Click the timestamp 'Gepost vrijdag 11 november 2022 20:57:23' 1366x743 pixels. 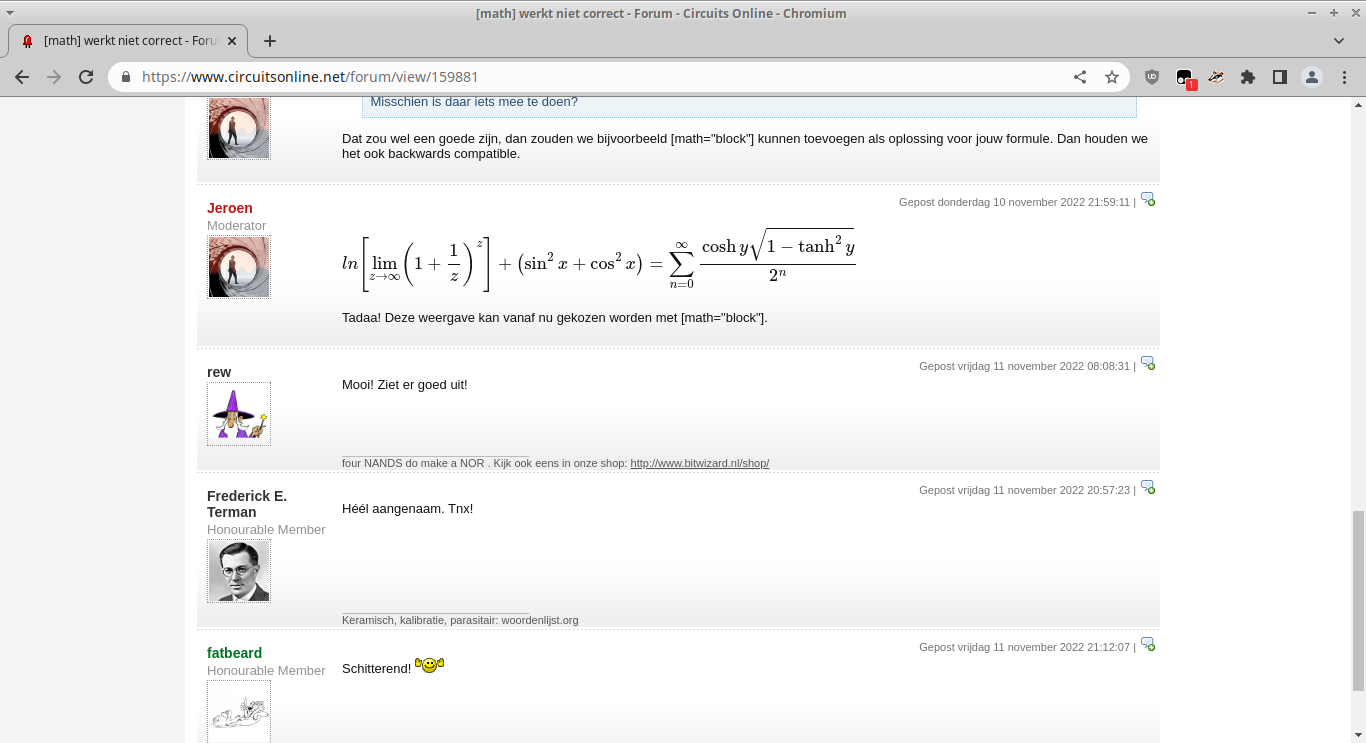1024,490
